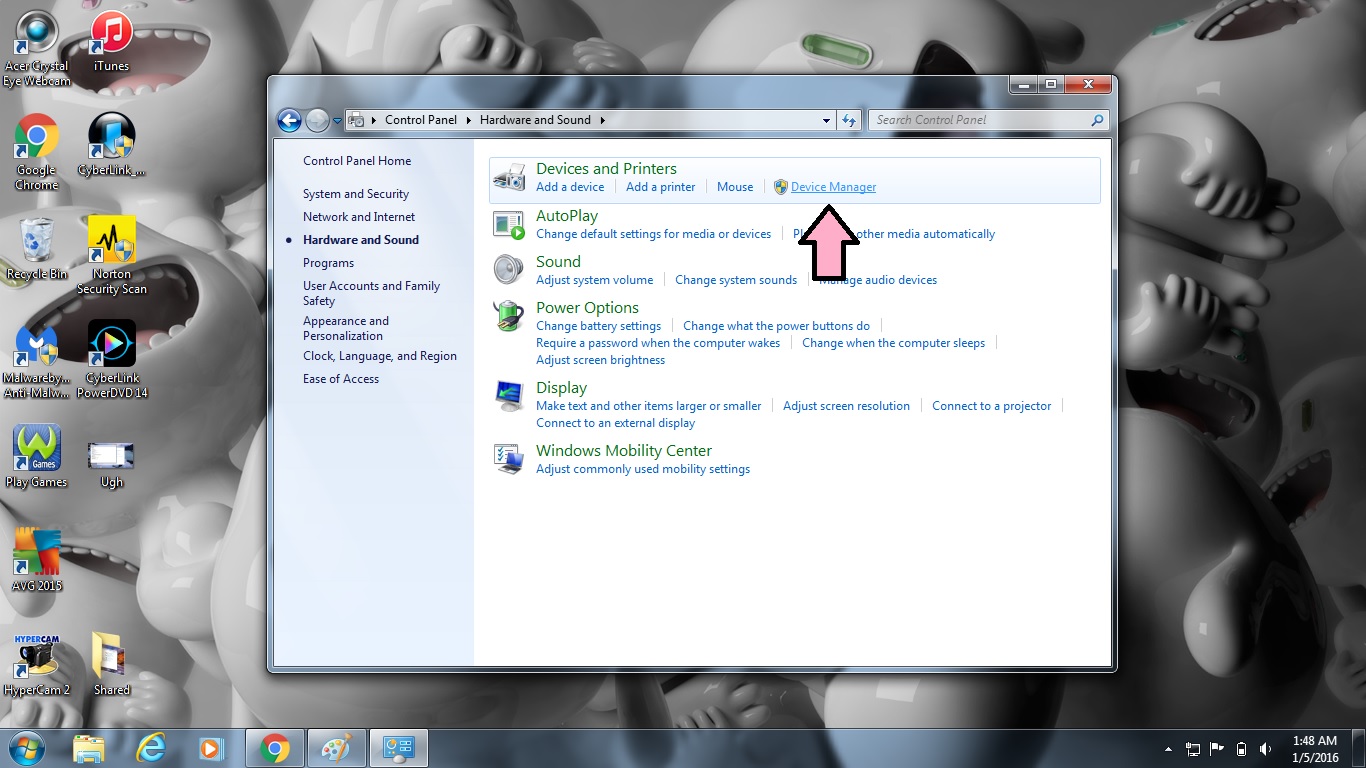1366x768 pixels.
Task: Open Clock, Language, and Region
Action: click(380, 356)
